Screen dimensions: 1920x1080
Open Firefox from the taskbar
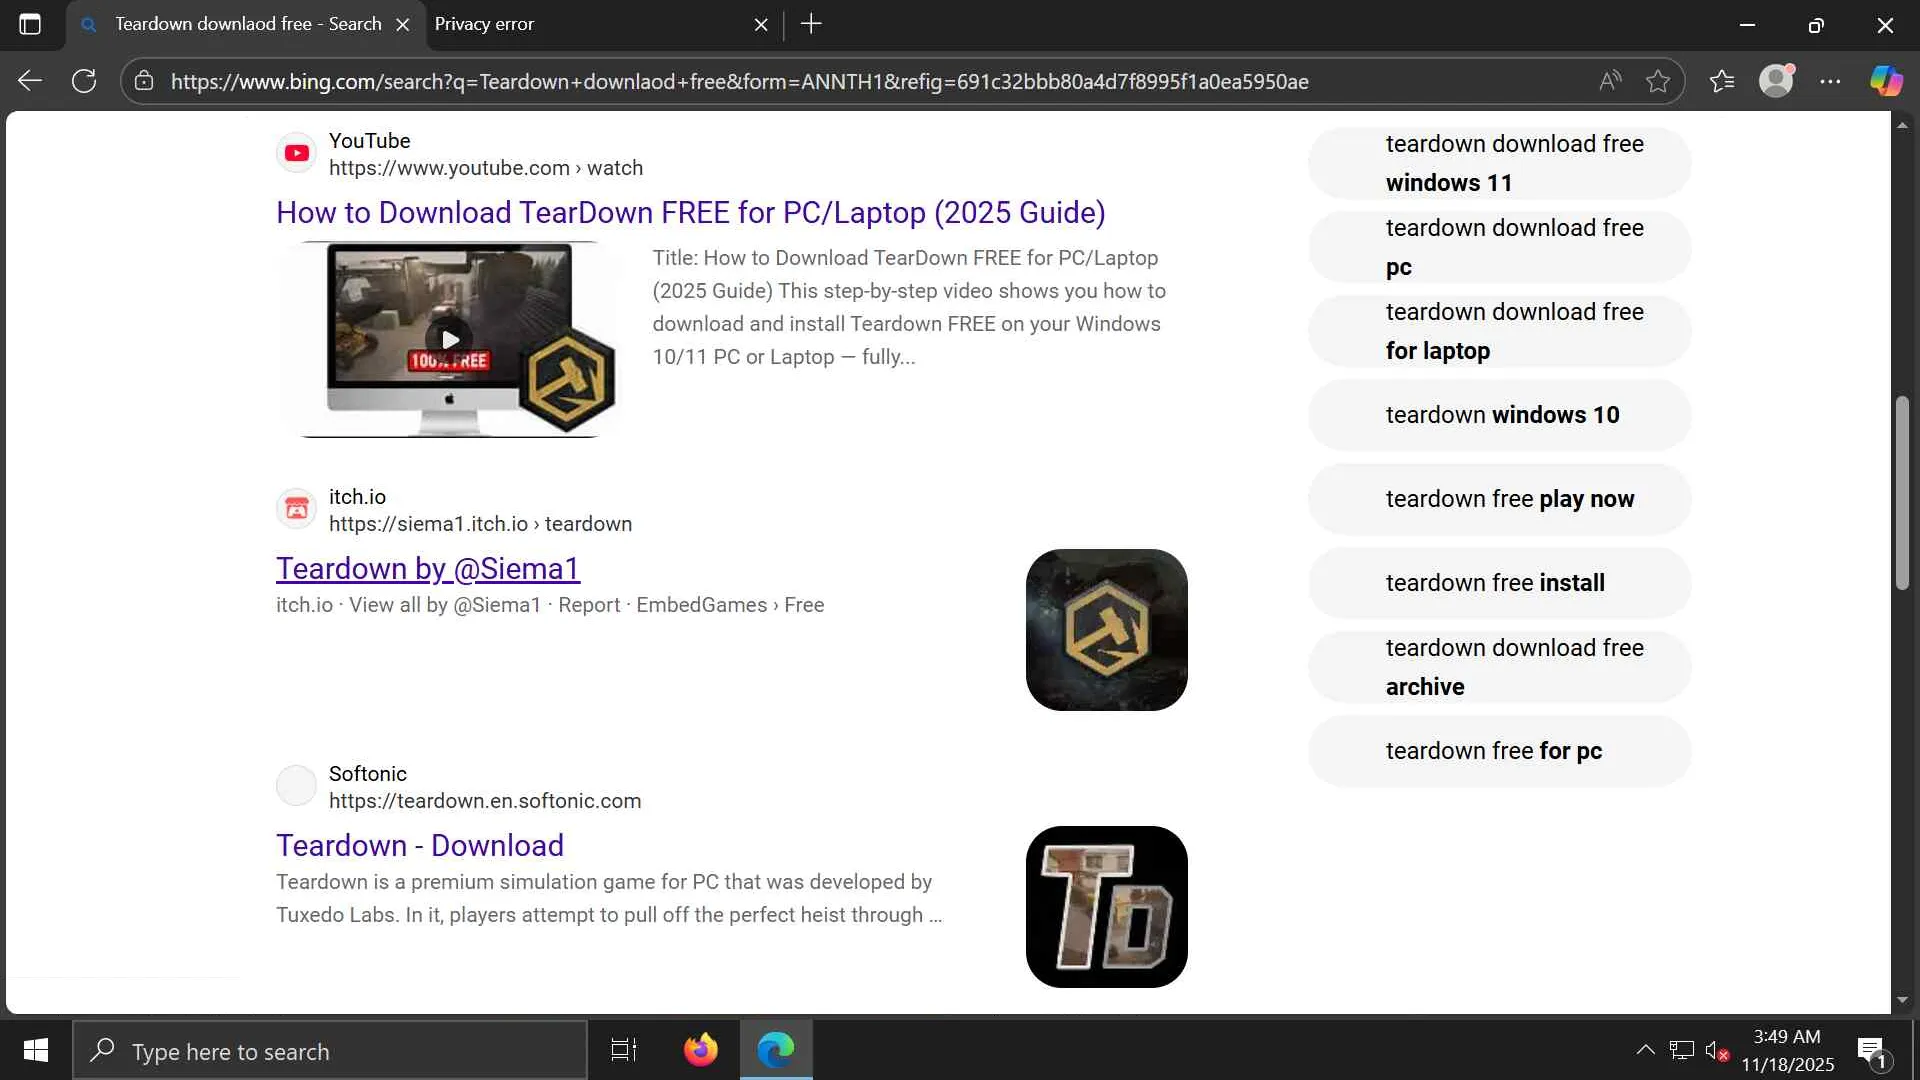700,1050
